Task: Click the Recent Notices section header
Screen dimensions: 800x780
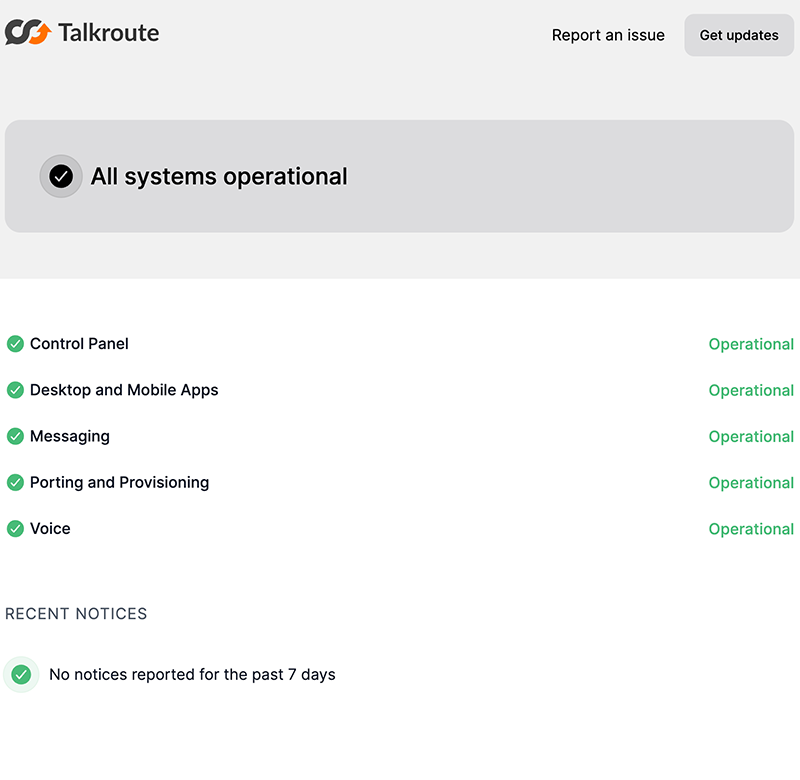Action: click(76, 614)
